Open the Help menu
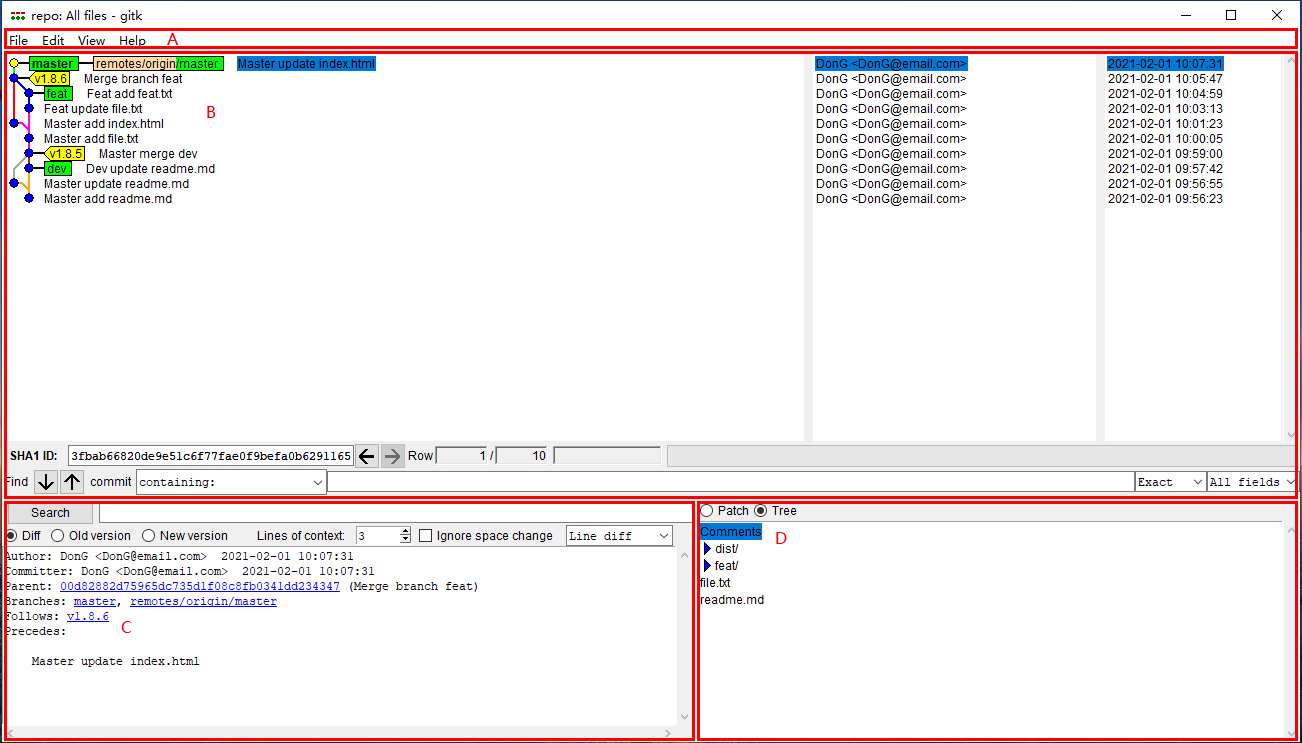The width and height of the screenshot is (1302, 743). point(132,41)
